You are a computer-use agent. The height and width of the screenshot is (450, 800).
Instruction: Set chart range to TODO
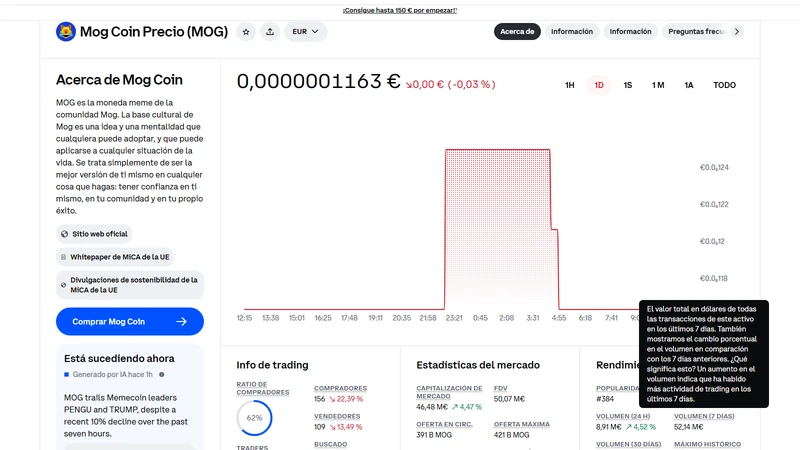coord(724,85)
